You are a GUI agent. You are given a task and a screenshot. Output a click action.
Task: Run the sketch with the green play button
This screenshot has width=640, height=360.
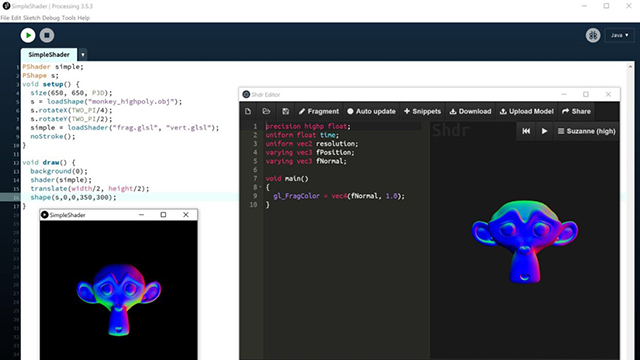coord(28,36)
